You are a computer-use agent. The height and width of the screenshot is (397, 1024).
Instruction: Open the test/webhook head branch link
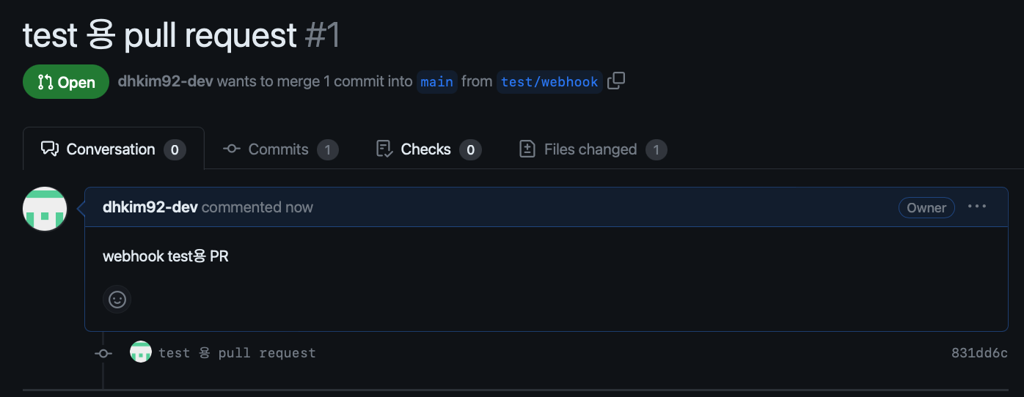click(x=549, y=82)
